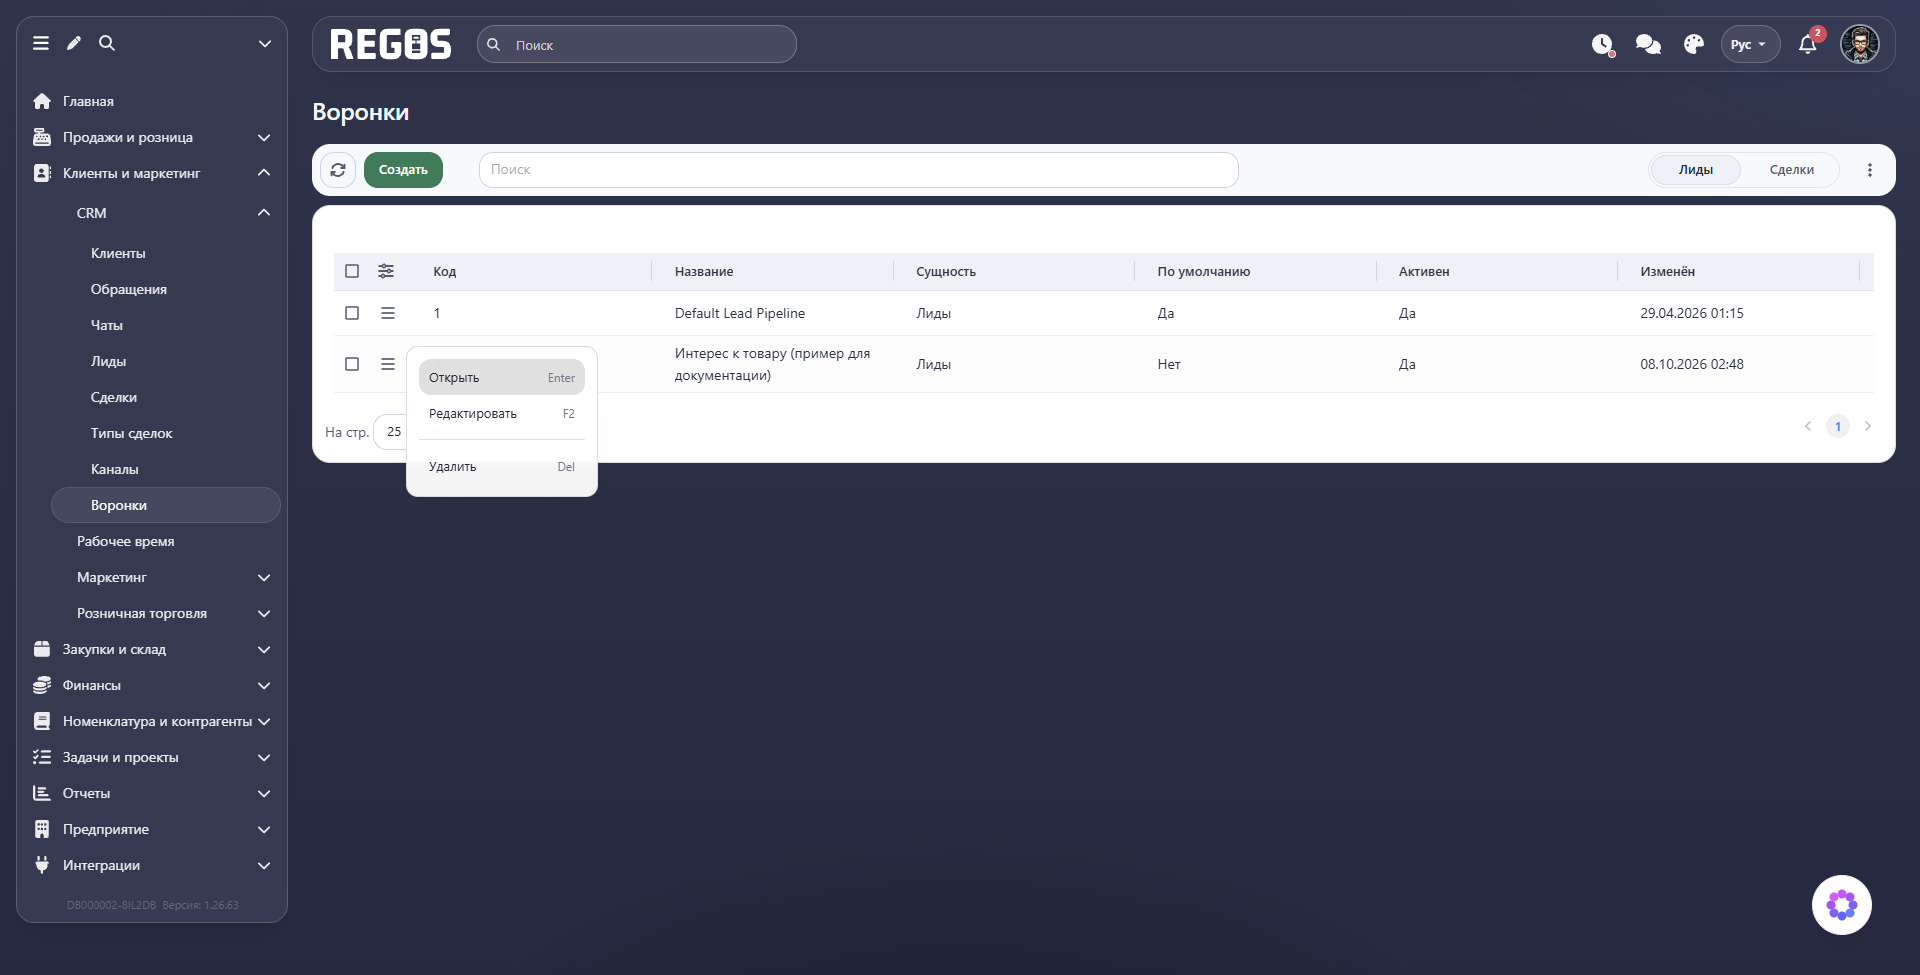Click the pencil edit icon in sidebar
Image resolution: width=1920 pixels, height=975 pixels.
pos(74,43)
